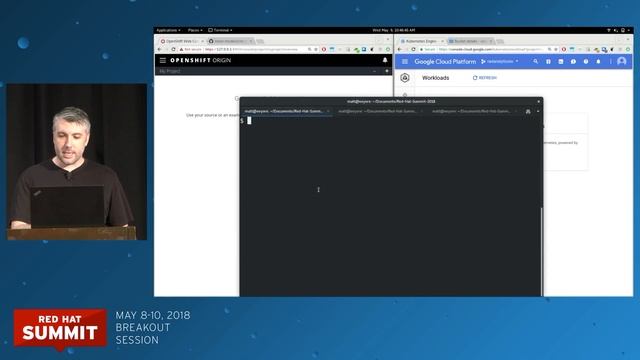Click the My Project title bar in OpenShift
The height and width of the screenshot is (360, 640).
273,71
